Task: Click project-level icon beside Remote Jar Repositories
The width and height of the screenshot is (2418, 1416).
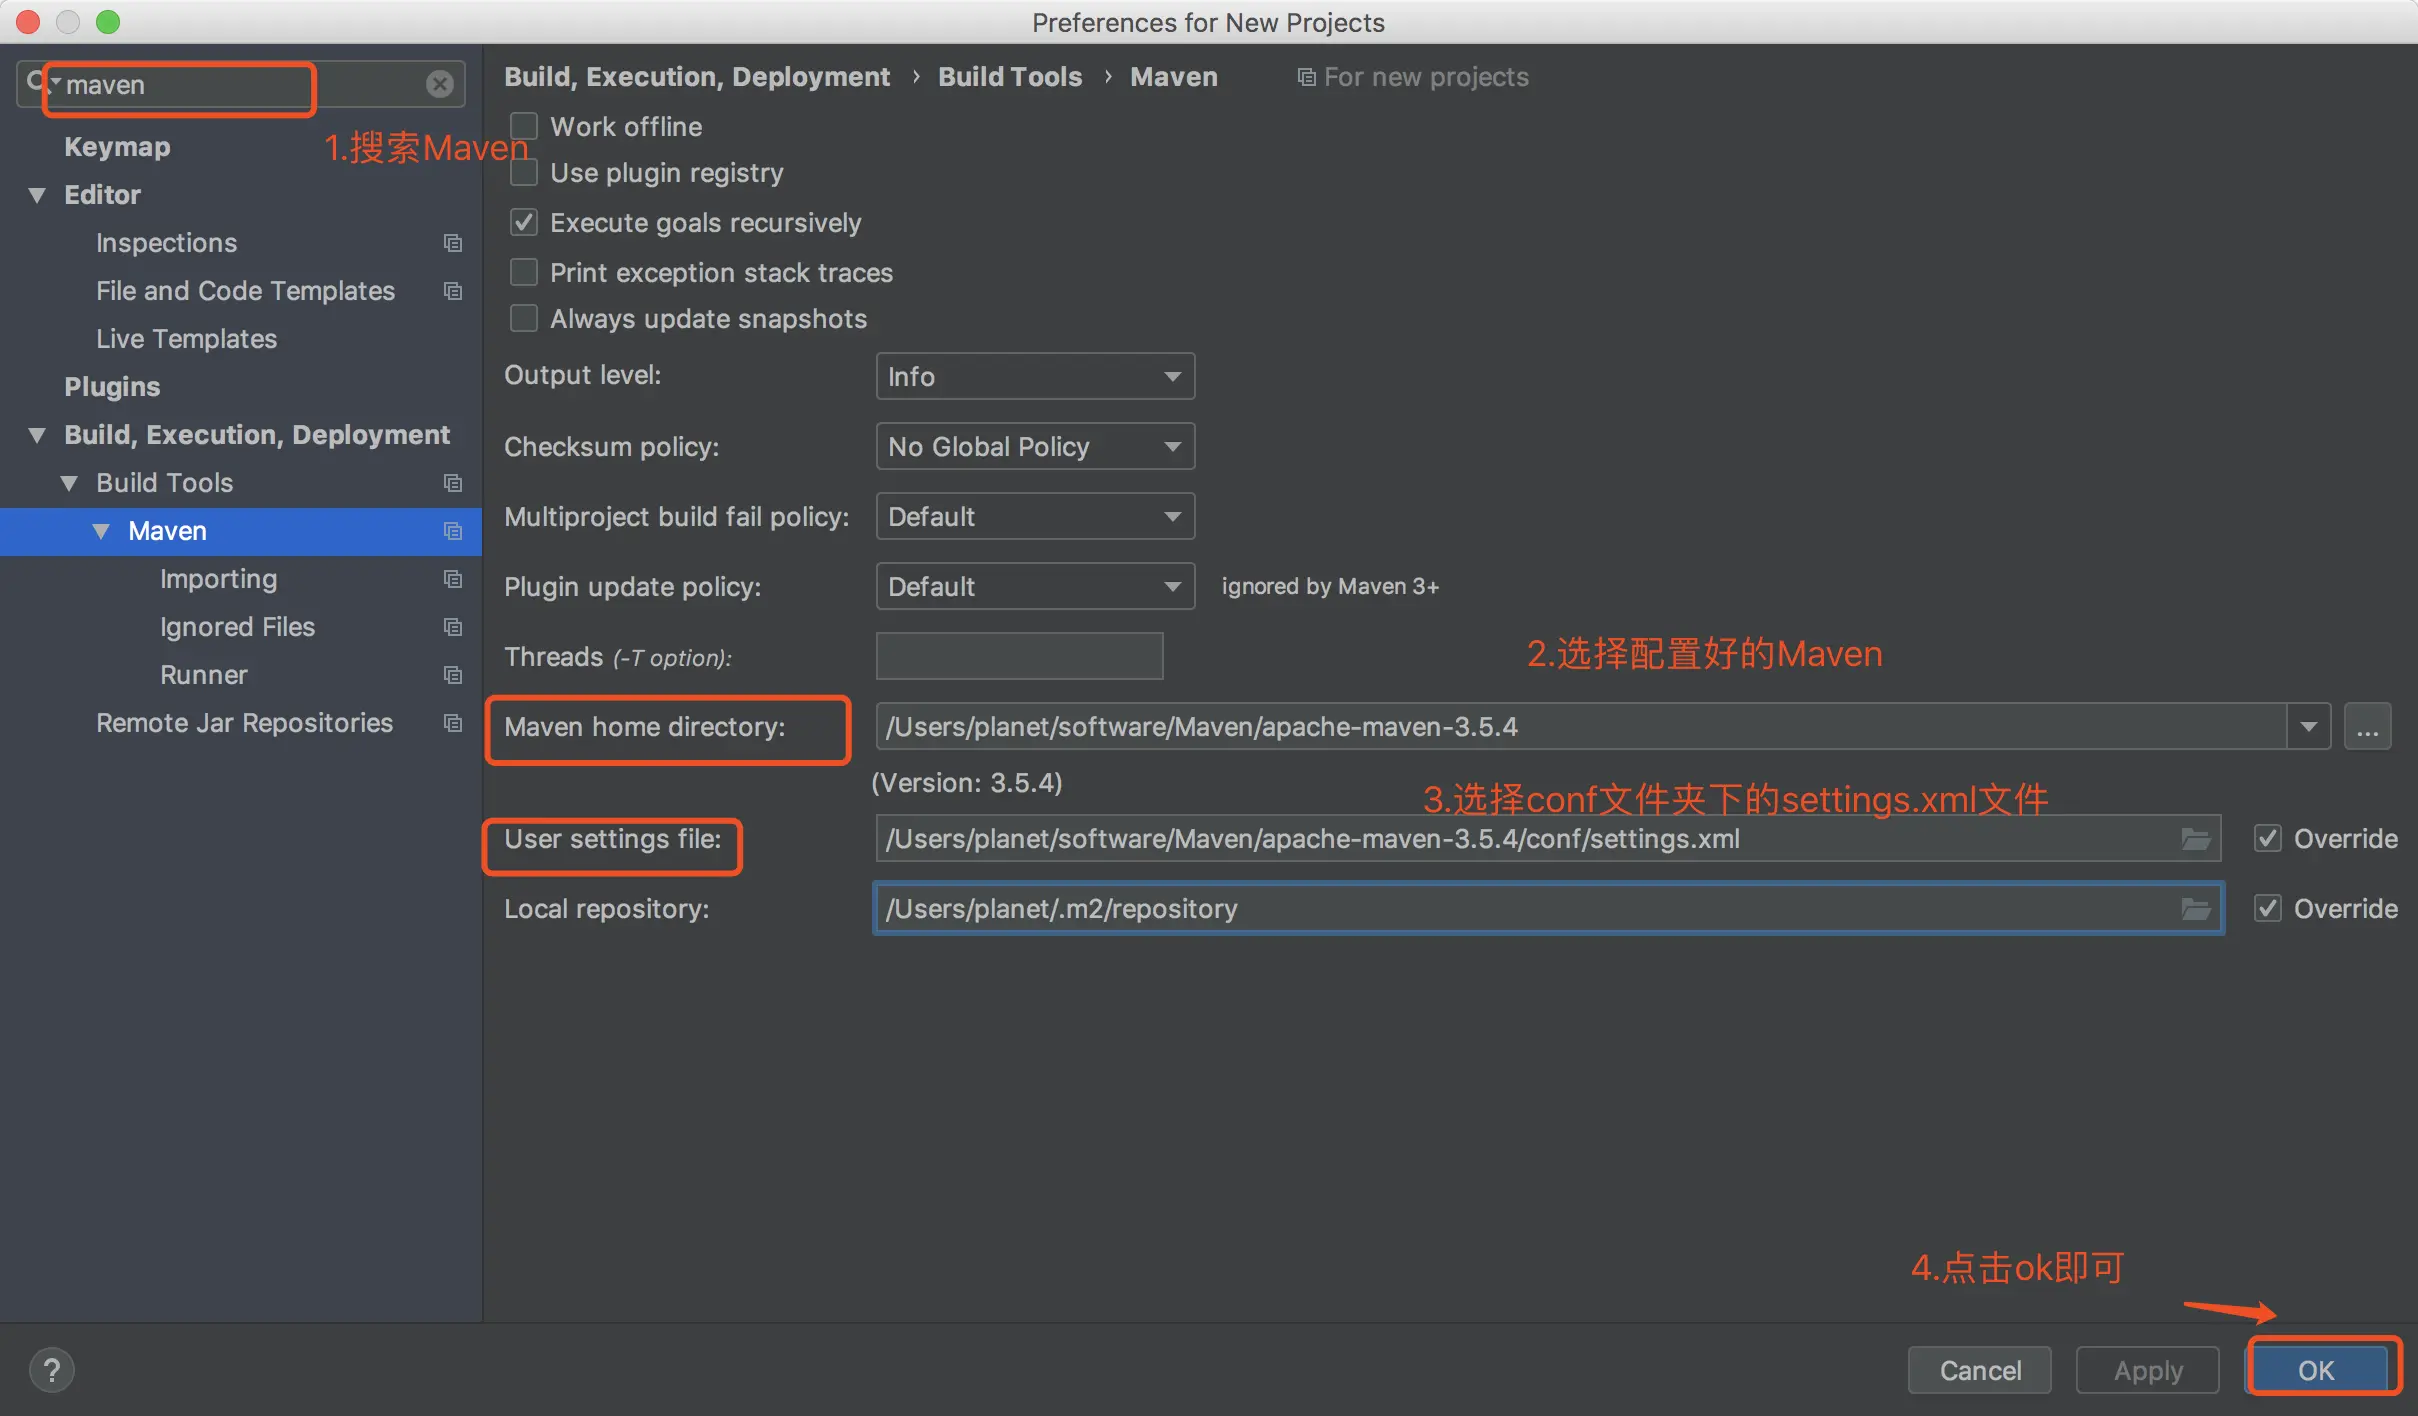Action: pyautogui.click(x=453, y=723)
